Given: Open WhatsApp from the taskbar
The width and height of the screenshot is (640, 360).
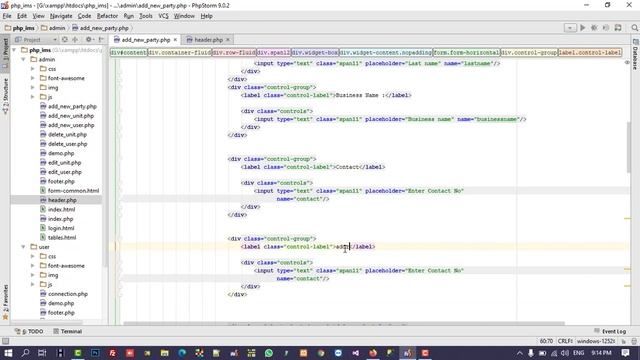Looking at the screenshot, I should coord(269,353).
